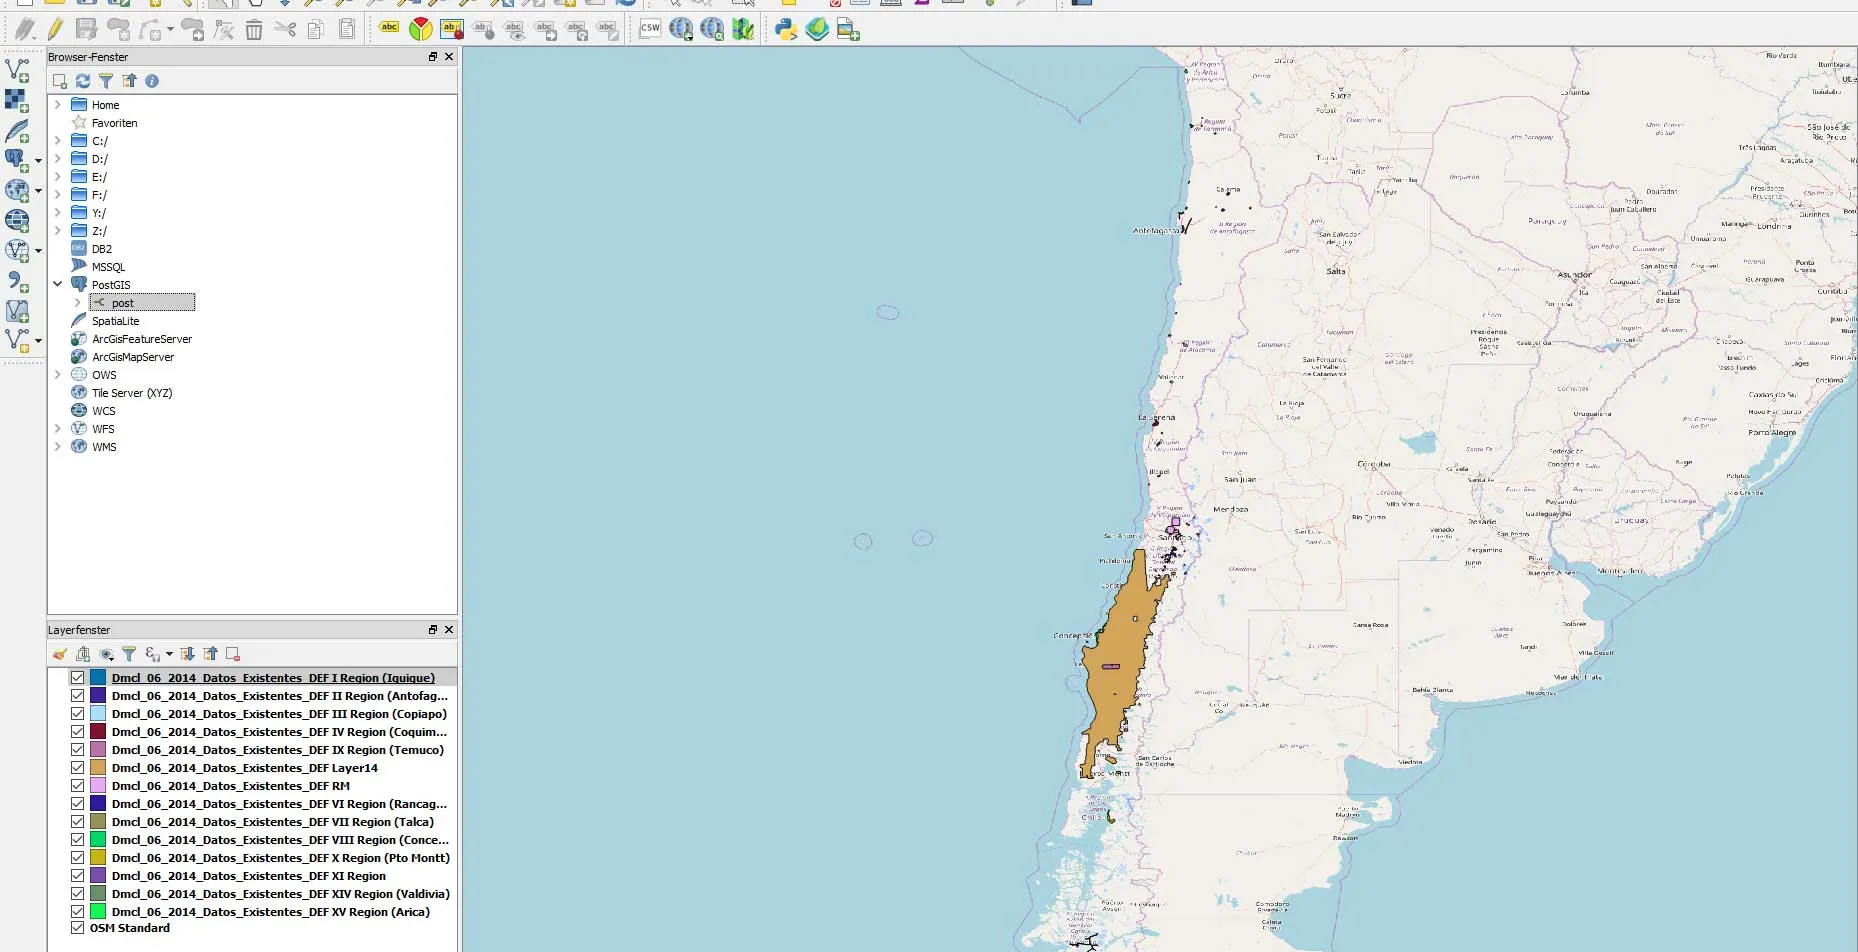Hide the Layer14 layer via its checkbox

[77, 768]
